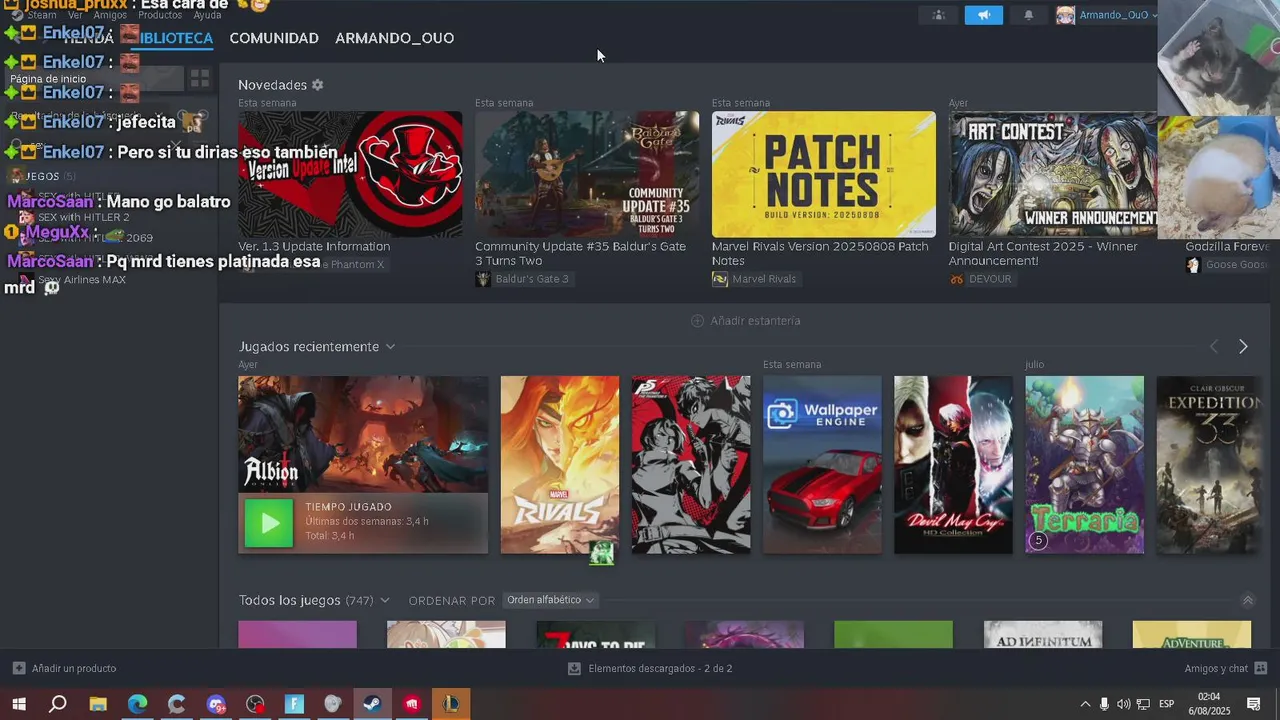Open the Orden alfabético sort dropdown
Viewport: 1280px width, 720px height.
coord(551,600)
